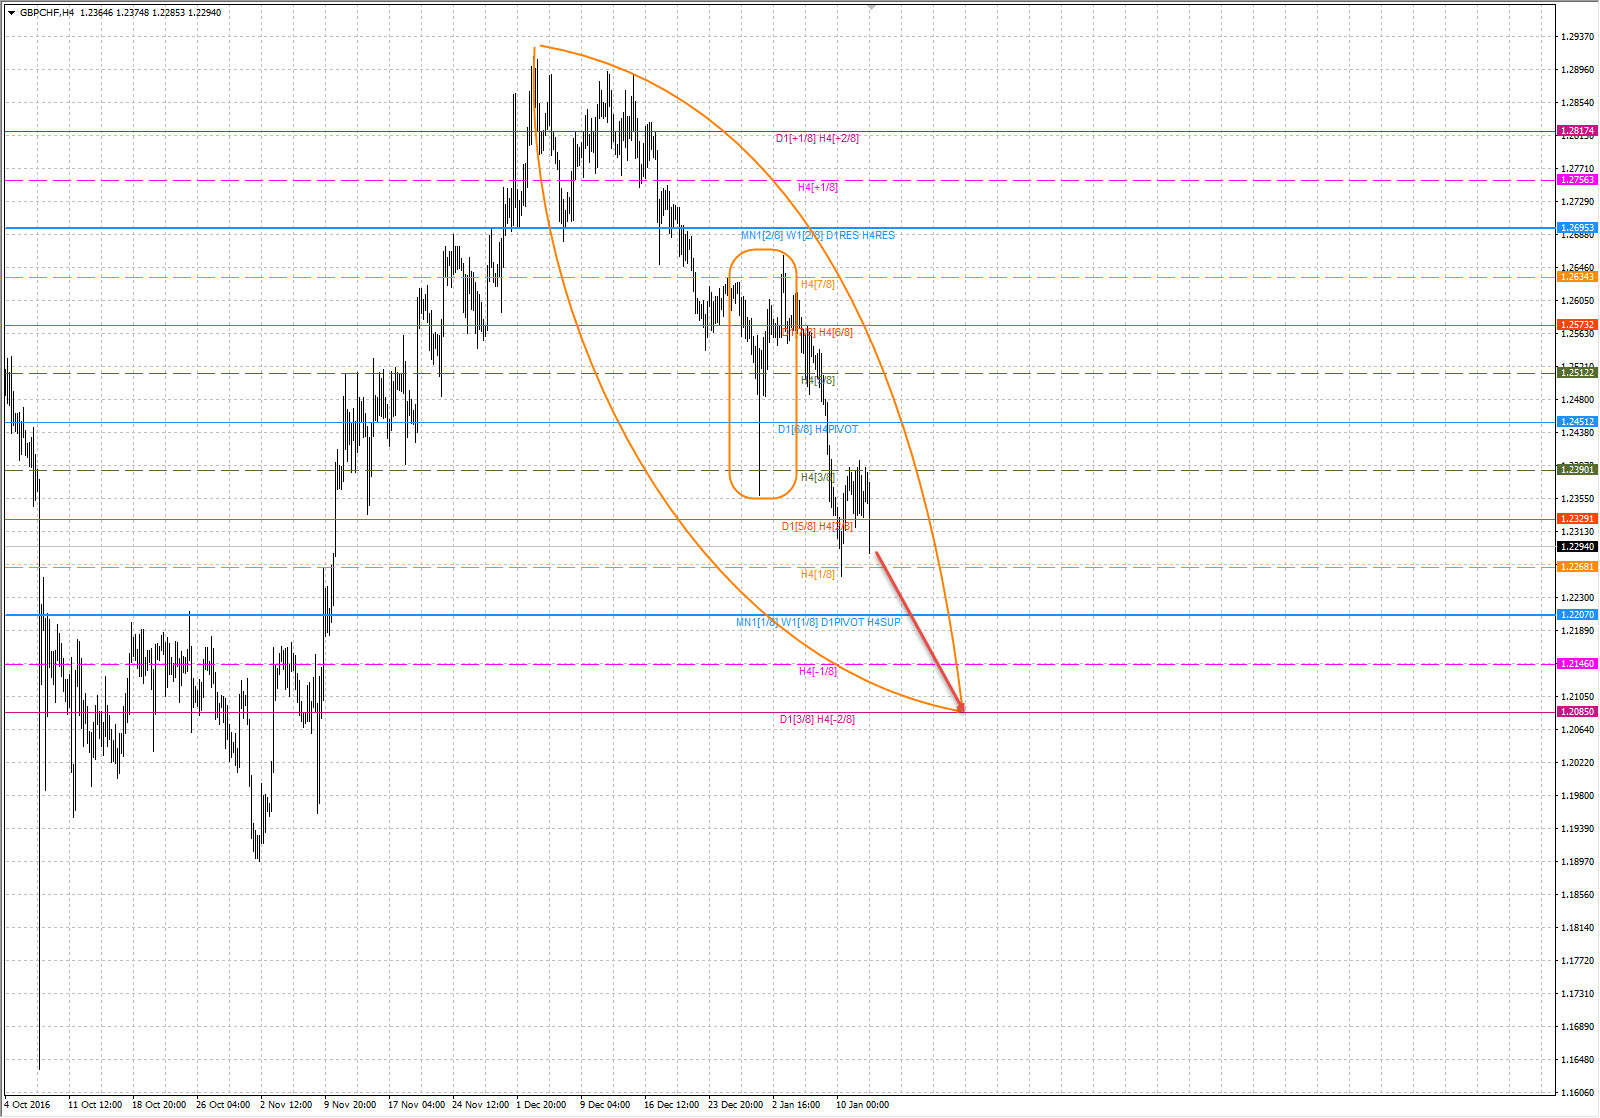Click the 1 Dec 20:00 time axis label
The height and width of the screenshot is (1118, 1600).
coord(541,1105)
